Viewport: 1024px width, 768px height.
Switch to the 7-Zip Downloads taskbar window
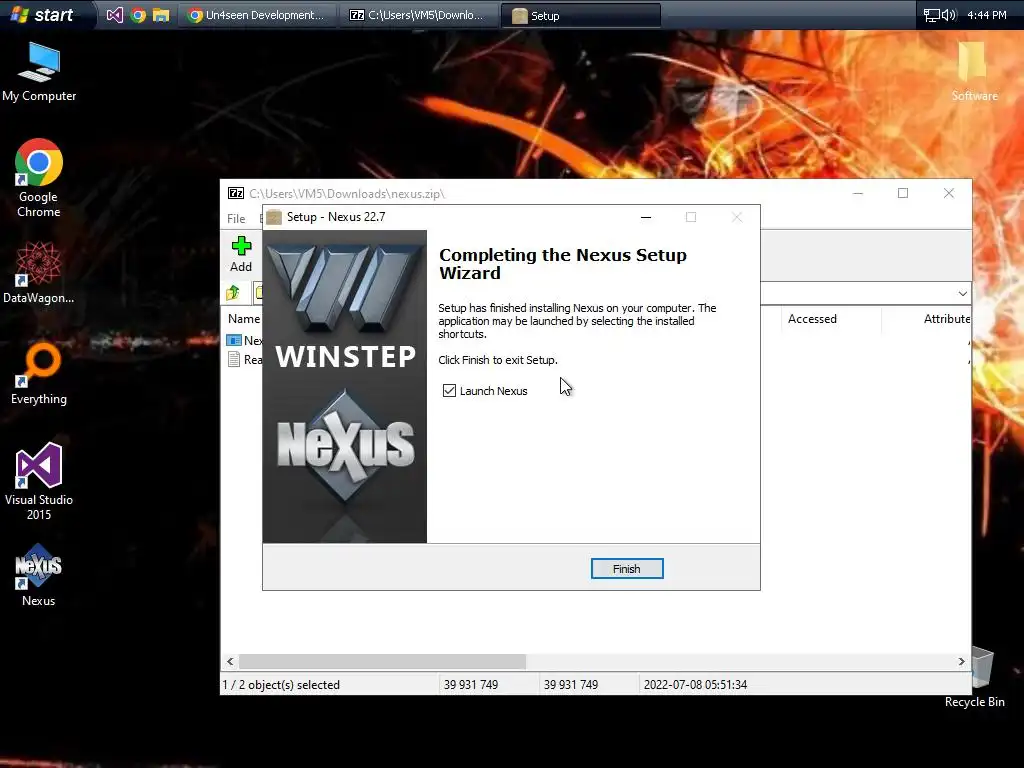(418, 15)
